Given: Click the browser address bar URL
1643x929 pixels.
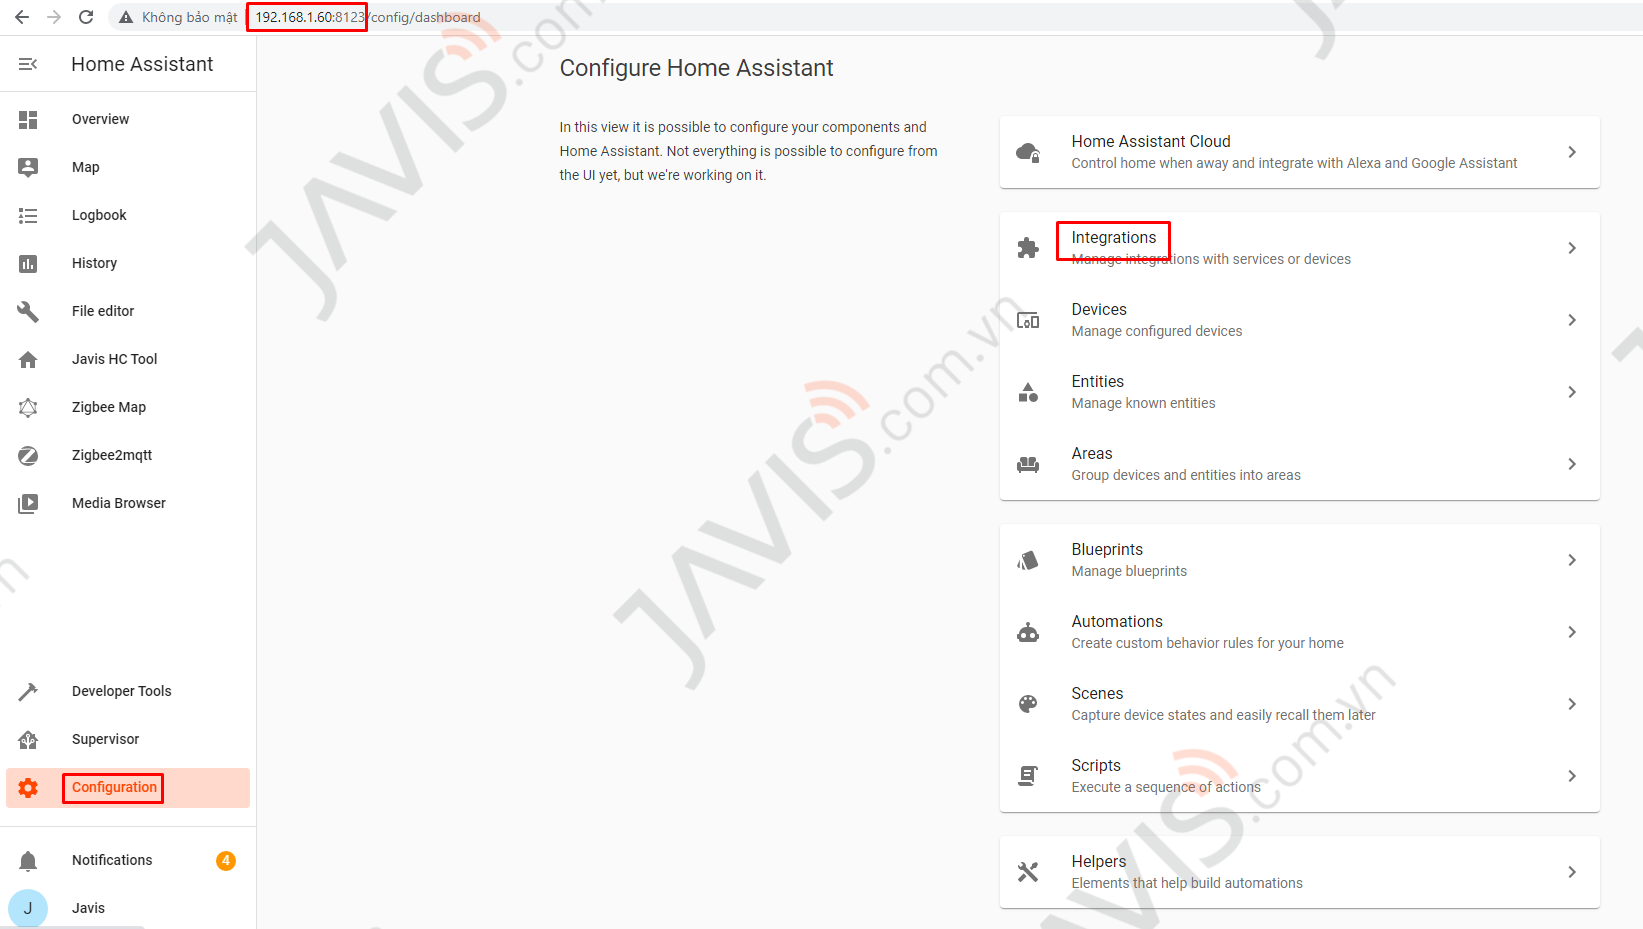Looking at the screenshot, I should pos(367,17).
